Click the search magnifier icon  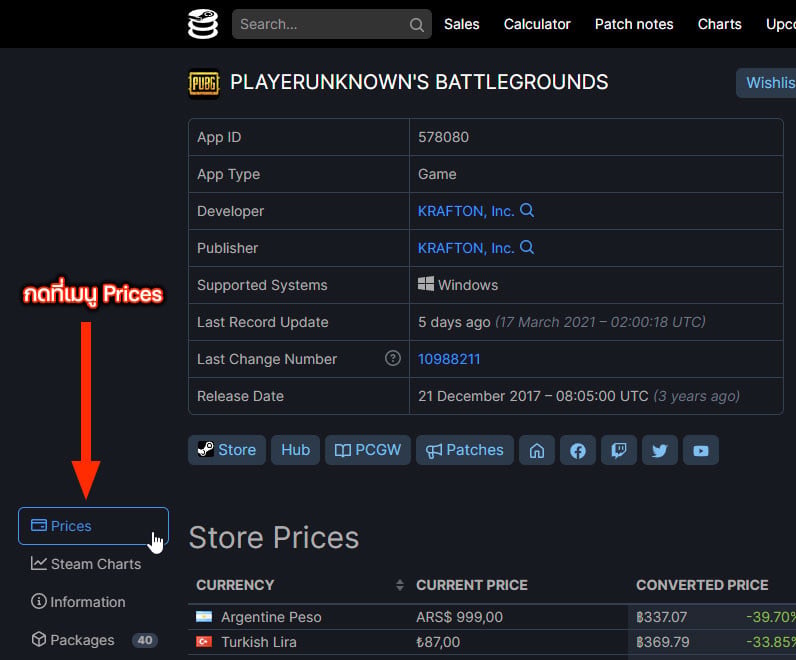coord(416,24)
